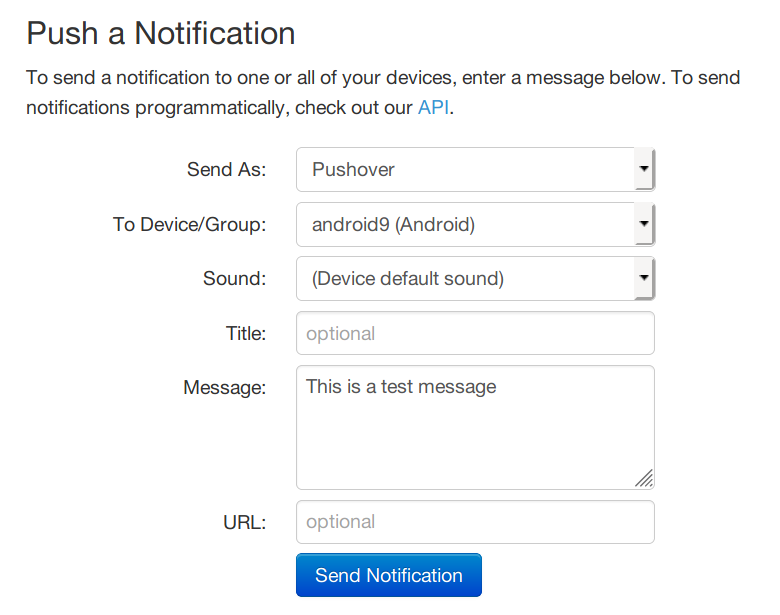Image resolution: width=780 pixels, height=615 pixels.
Task: Click the "URL:" field label
Action: click(244, 522)
